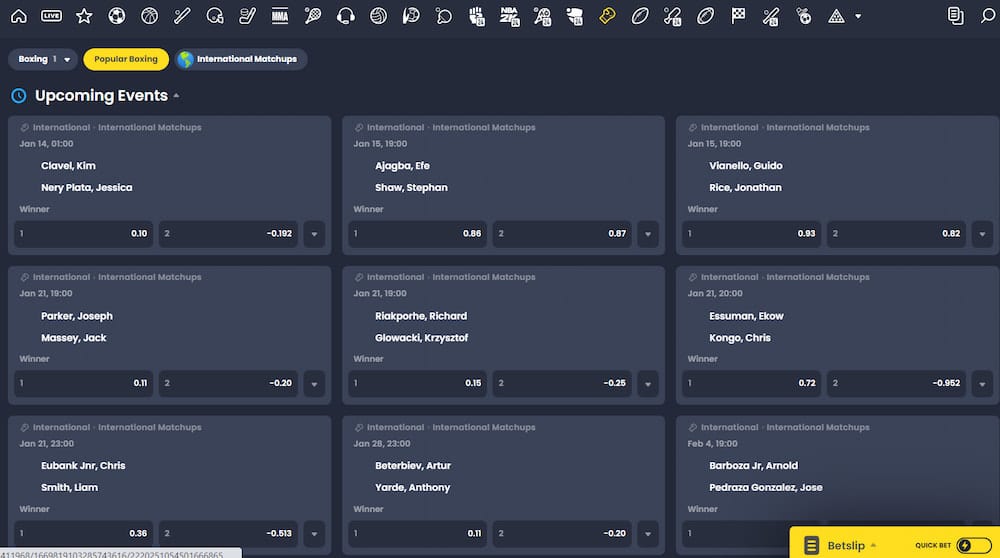Click the Upcoming Events heading
1000x558 pixels.
(x=101, y=96)
